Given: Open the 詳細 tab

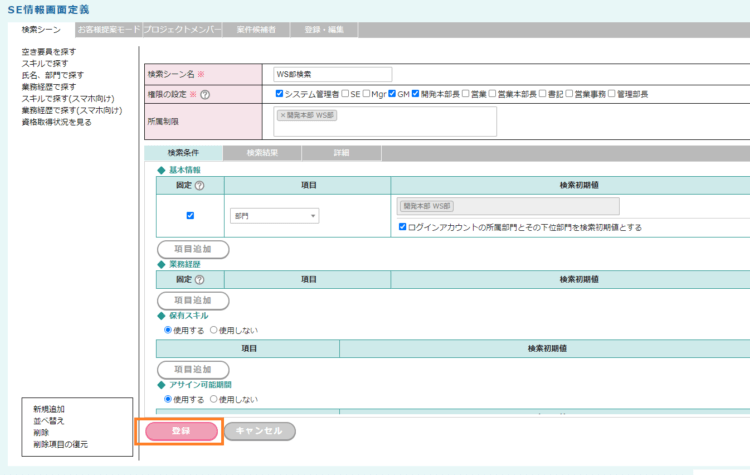Looking at the screenshot, I should point(341,153).
